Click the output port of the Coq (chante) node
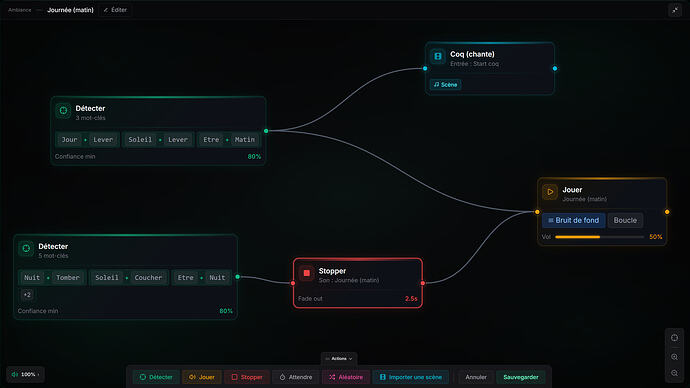This screenshot has width=690, height=388. (x=555, y=68)
